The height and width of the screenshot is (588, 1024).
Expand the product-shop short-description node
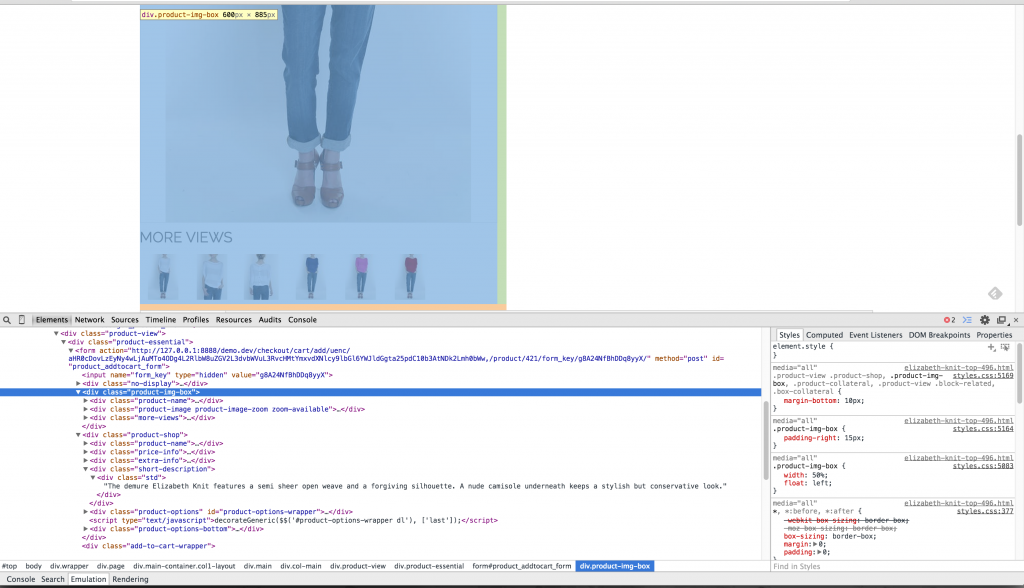tap(87, 468)
